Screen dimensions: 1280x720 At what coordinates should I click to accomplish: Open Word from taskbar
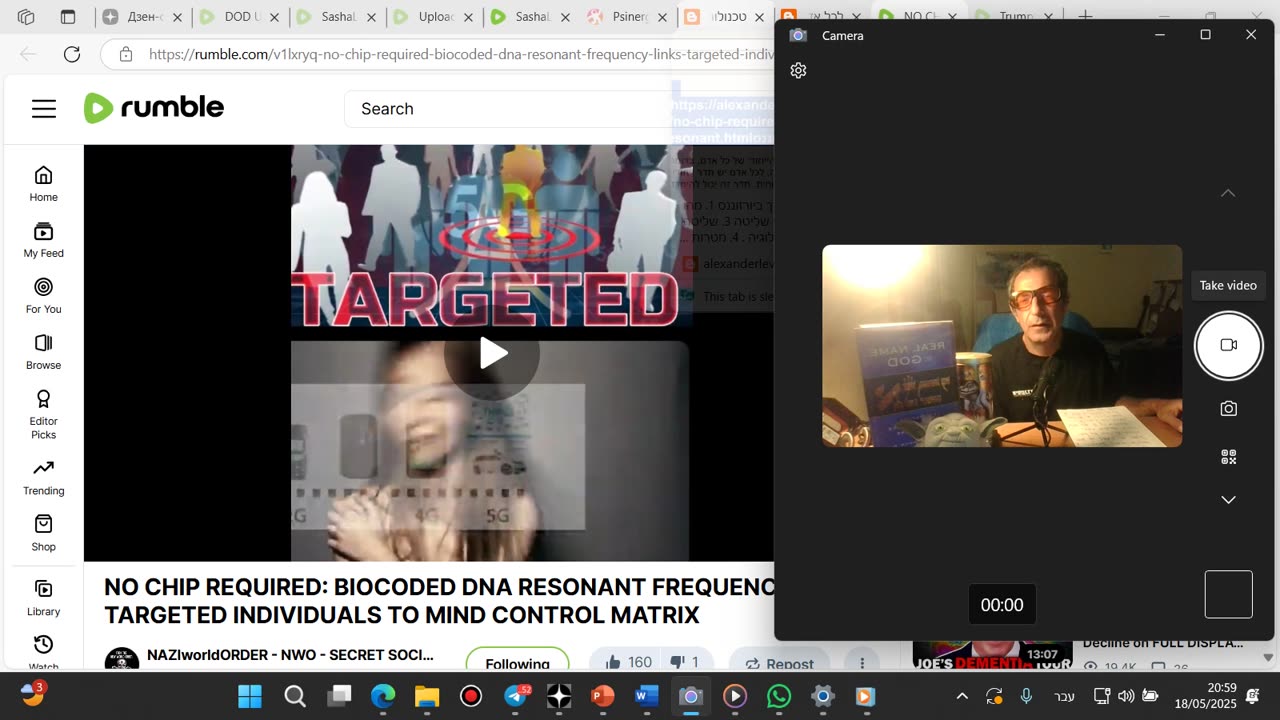point(647,696)
